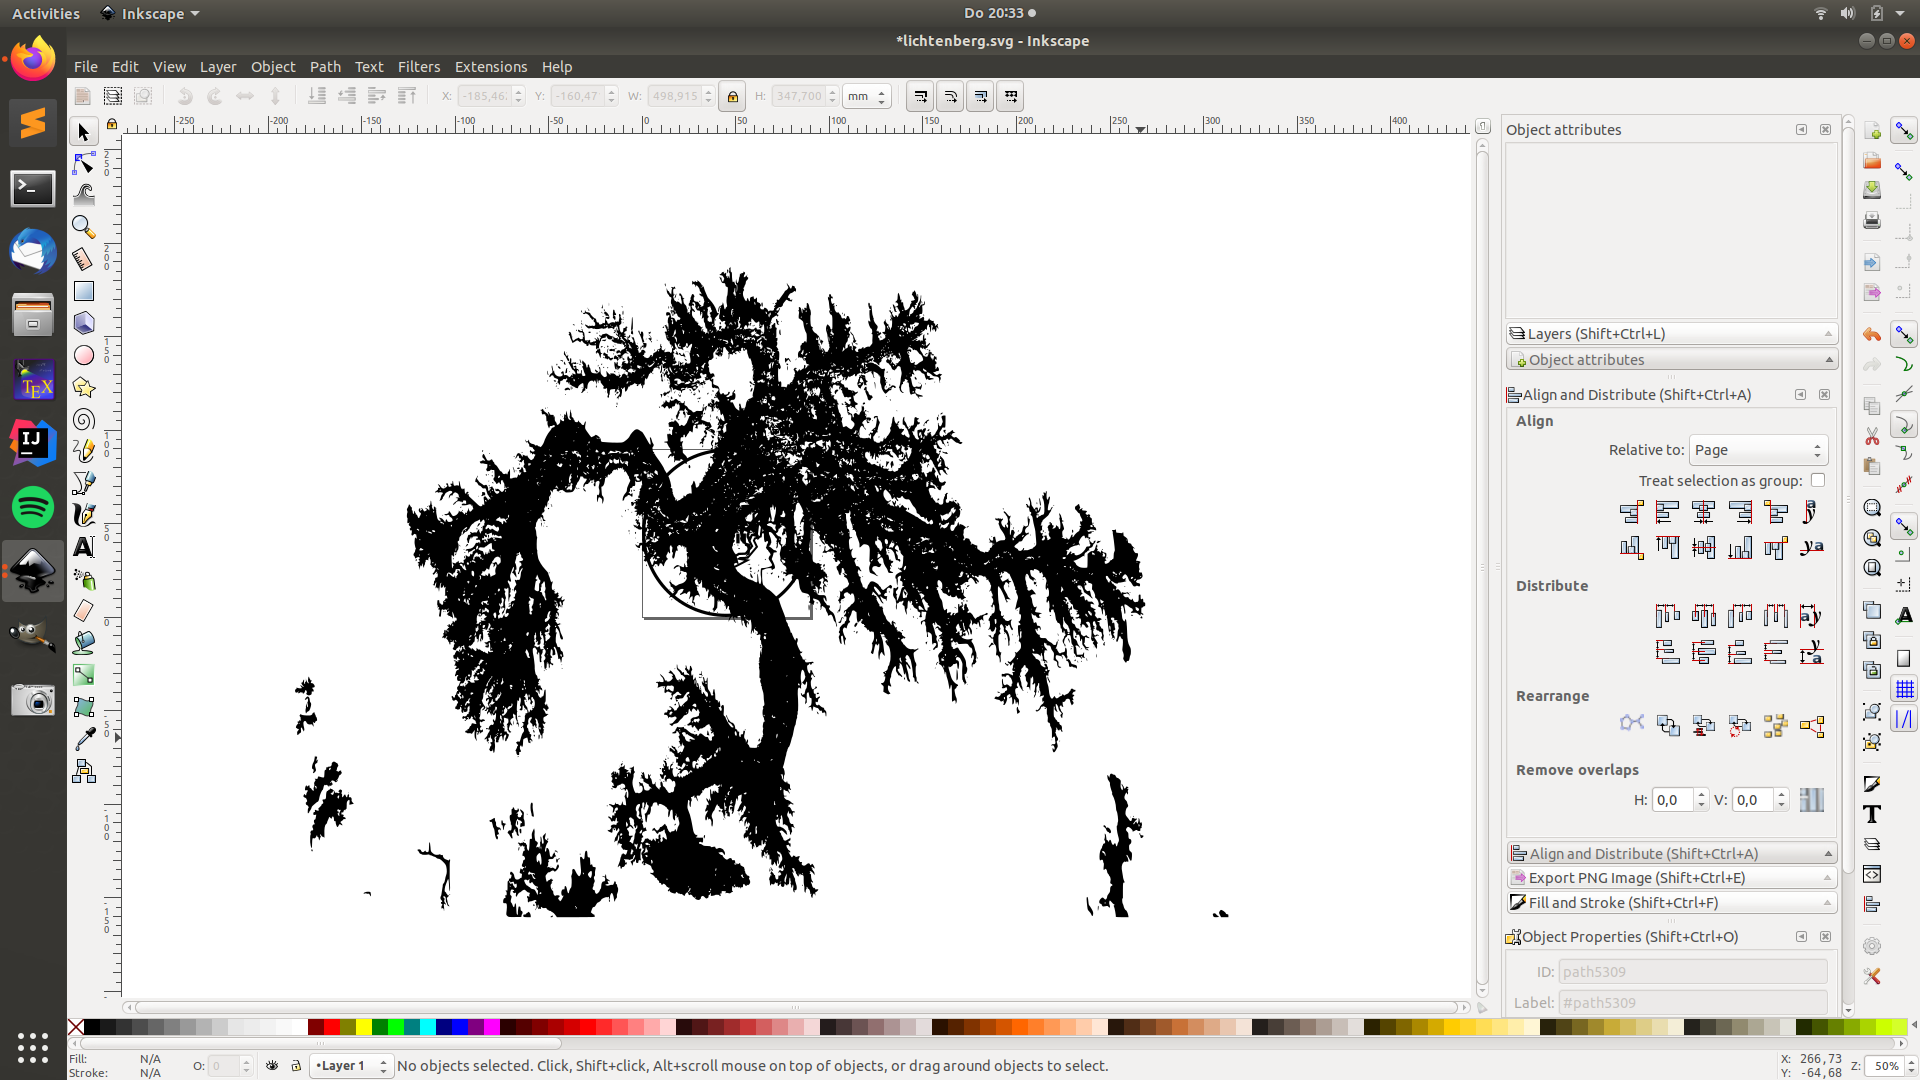Apply center on vertical axis alignment
This screenshot has width=1920, height=1080.
click(1703, 512)
